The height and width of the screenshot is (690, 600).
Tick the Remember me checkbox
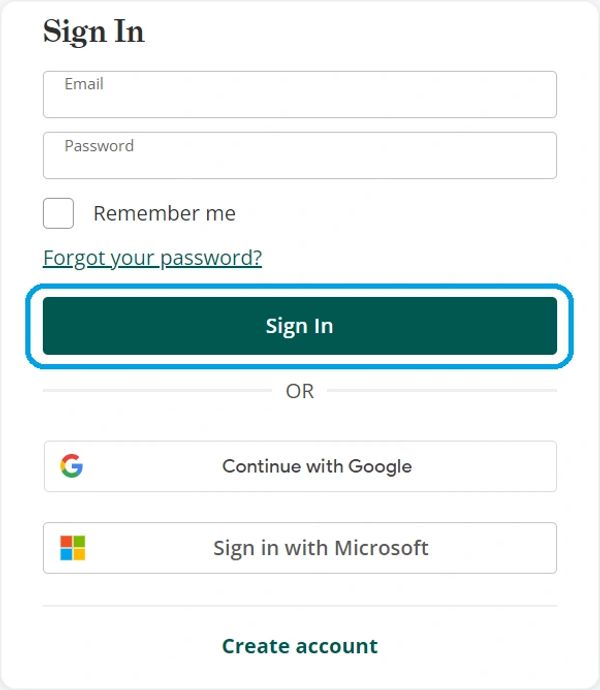[x=59, y=213]
